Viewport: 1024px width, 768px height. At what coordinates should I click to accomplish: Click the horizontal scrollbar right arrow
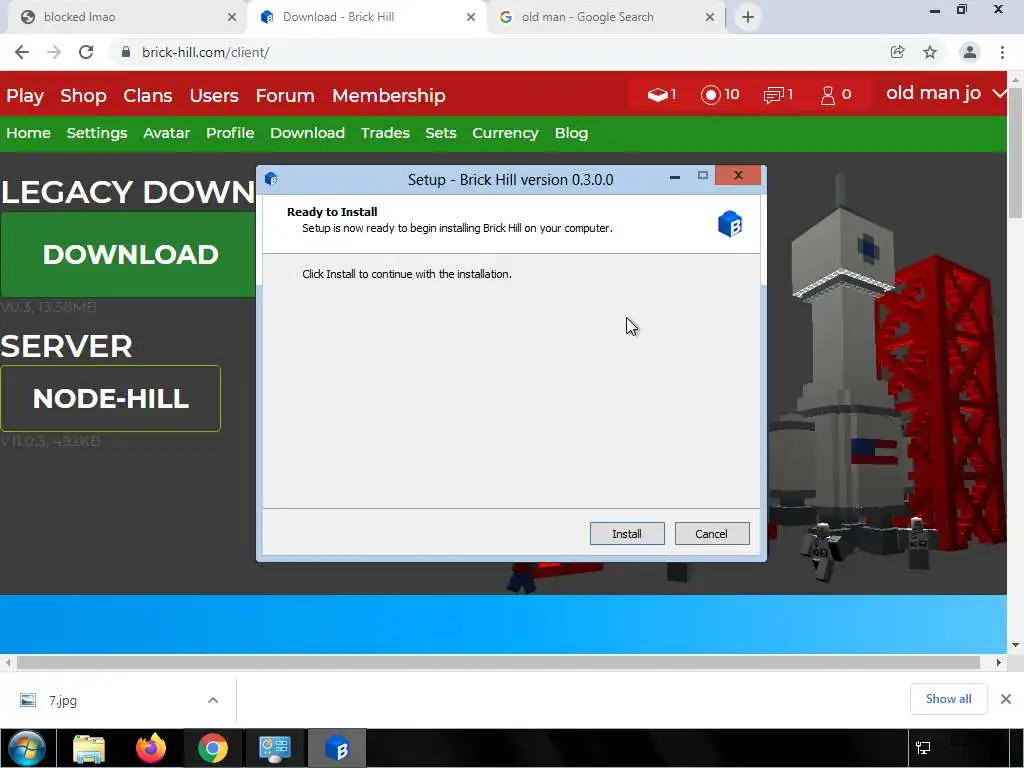[x=999, y=662]
